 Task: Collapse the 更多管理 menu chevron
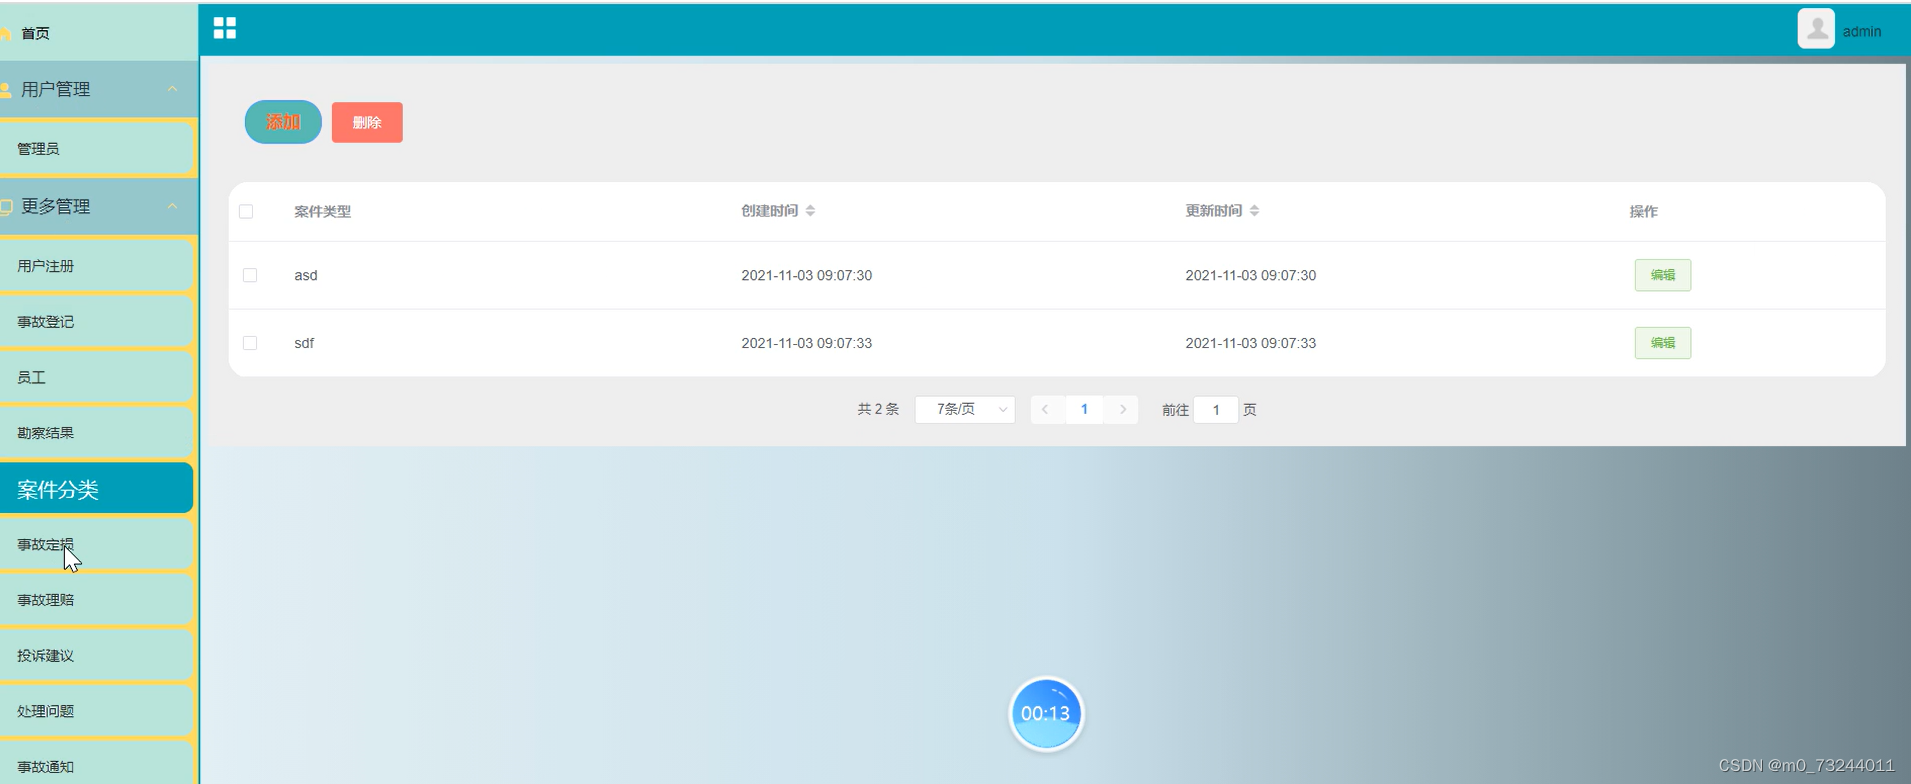(172, 206)
